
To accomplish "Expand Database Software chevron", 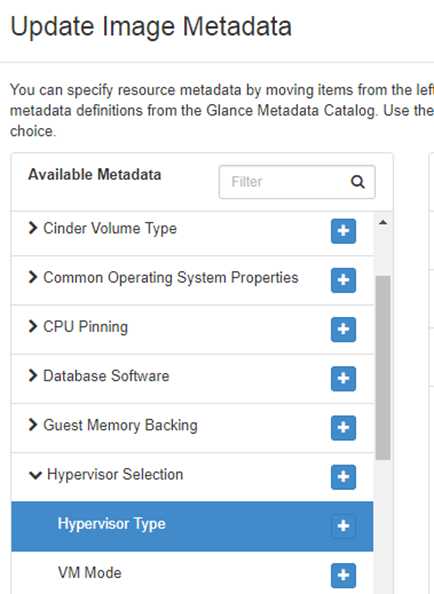I will (x=33, y=375).
